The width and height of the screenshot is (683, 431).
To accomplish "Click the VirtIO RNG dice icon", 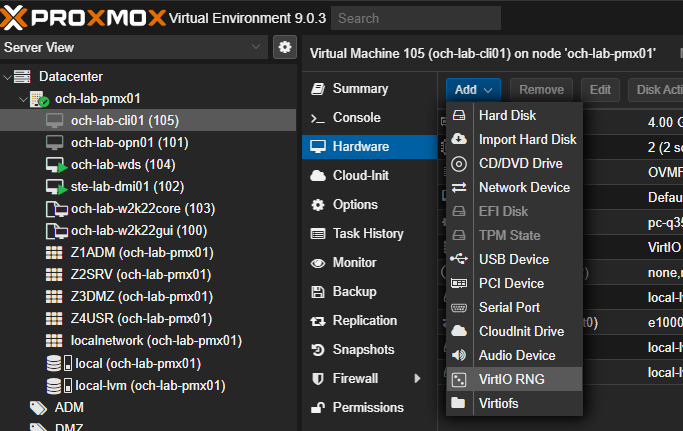I will tap(459, 380).
